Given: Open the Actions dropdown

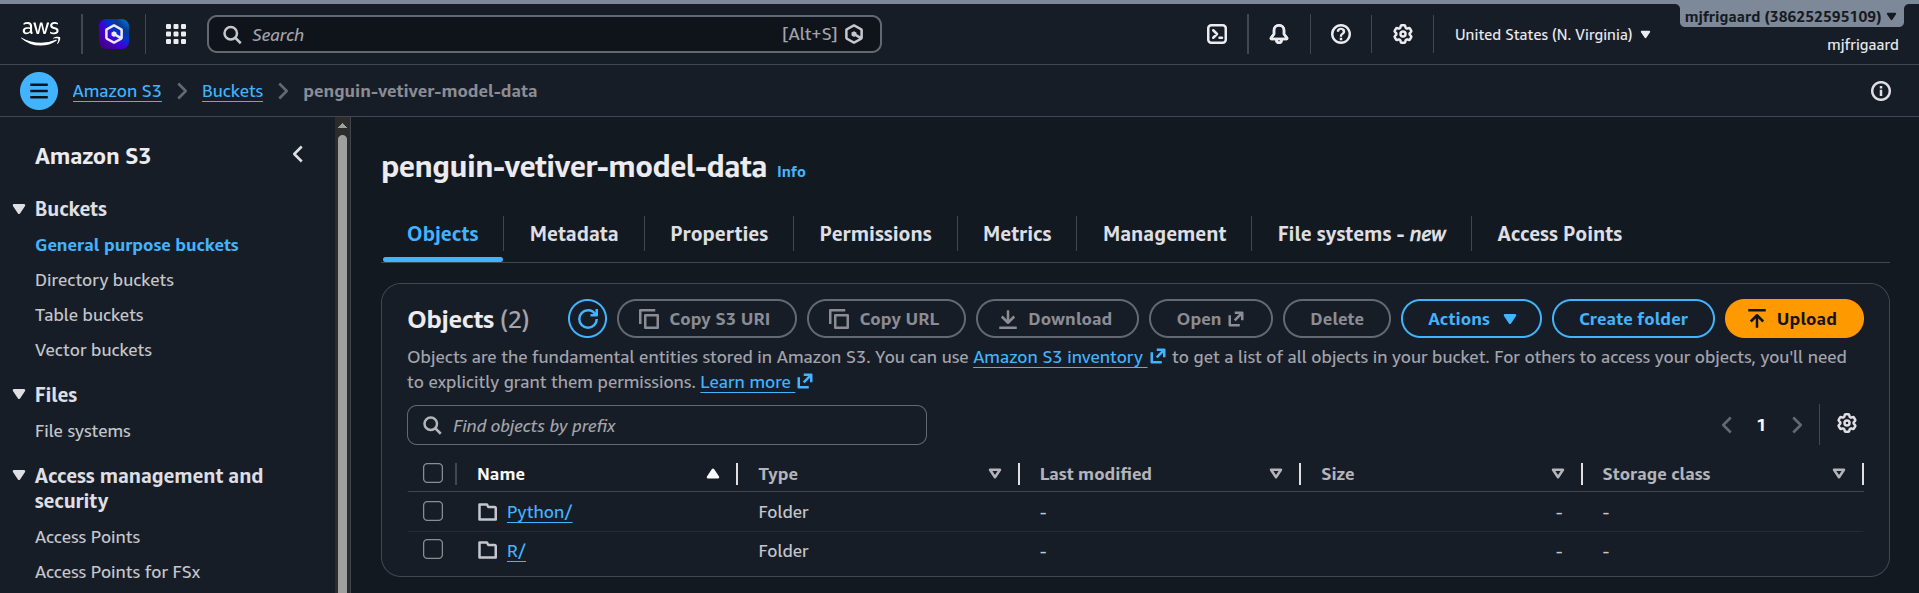Looking at the screenshot, I should point(1471,319).
